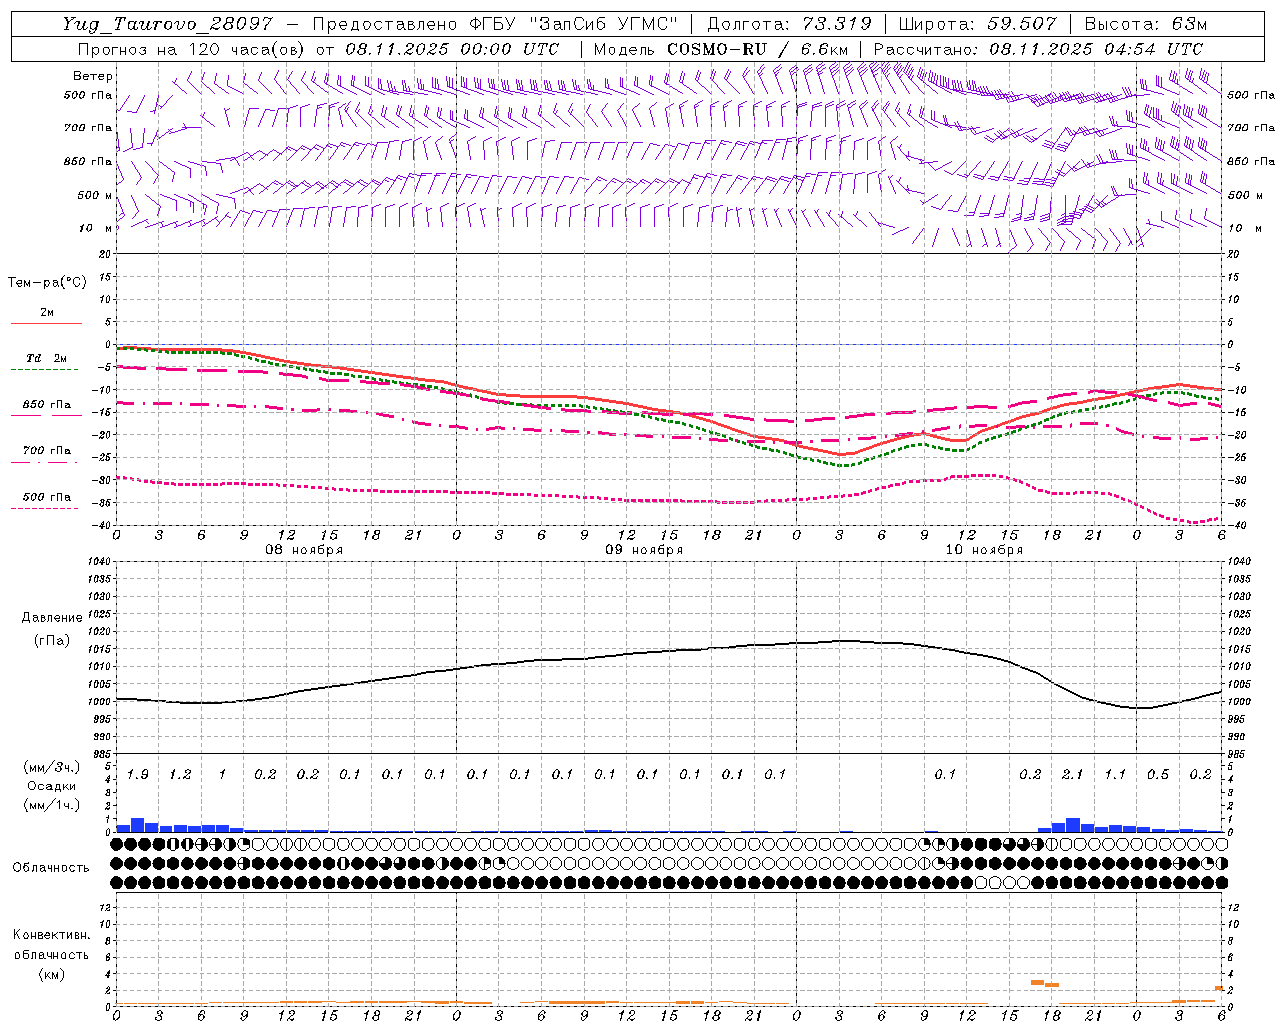Click the Осадки precipitation label
Viewport: 1280px width, 1024px height.
coord(52,786)
